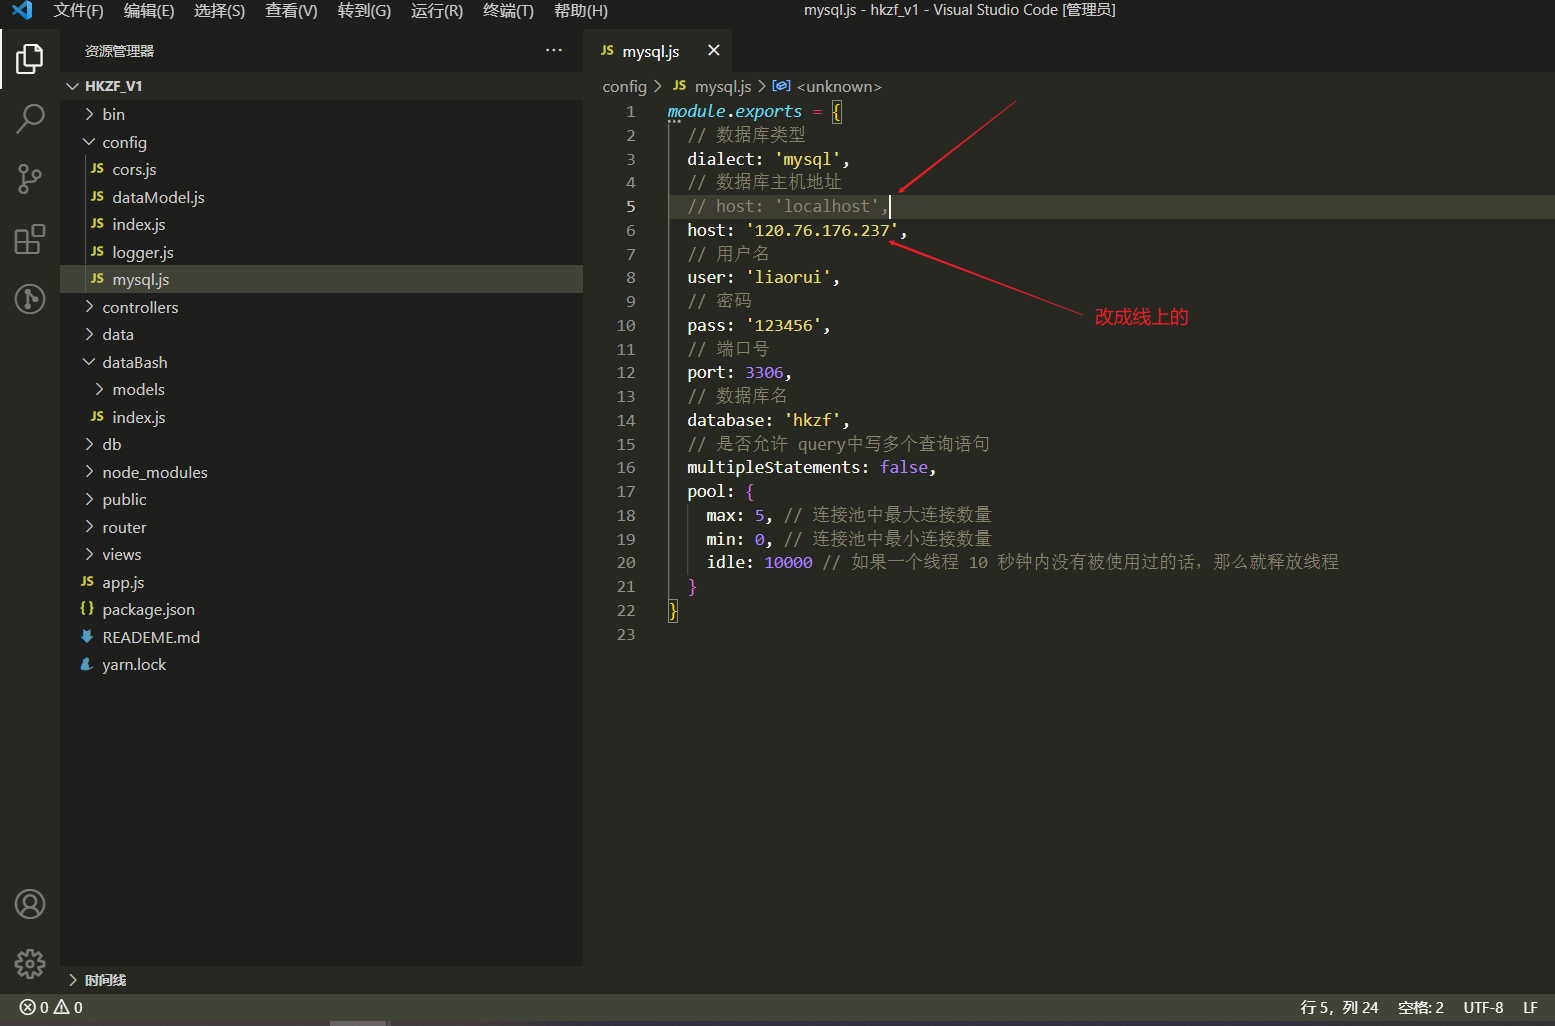Click the UTF-8 encoding status item
The image size is (1555, 1026).
[1483, 1008]
